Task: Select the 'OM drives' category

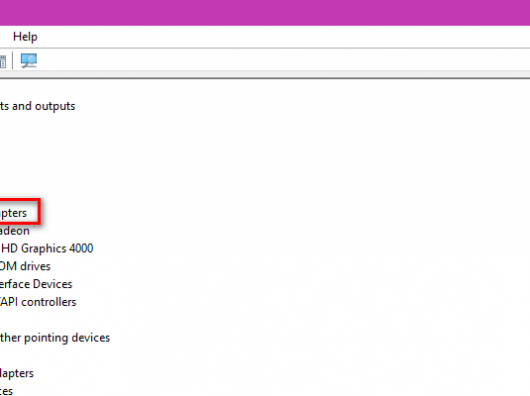Action: [25, 266]
